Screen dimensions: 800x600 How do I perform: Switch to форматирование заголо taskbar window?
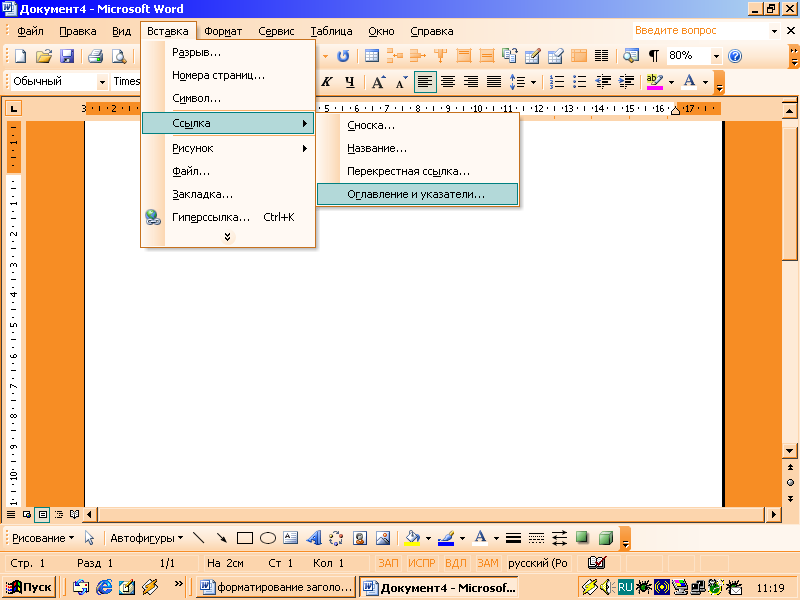point(277,587)
